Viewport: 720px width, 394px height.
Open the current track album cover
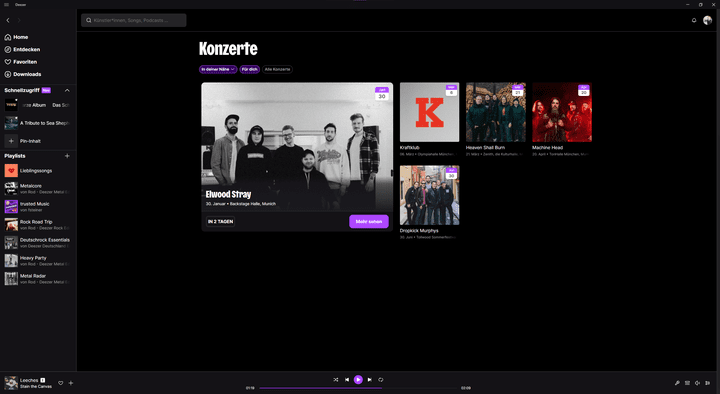(x=11, y=383)
